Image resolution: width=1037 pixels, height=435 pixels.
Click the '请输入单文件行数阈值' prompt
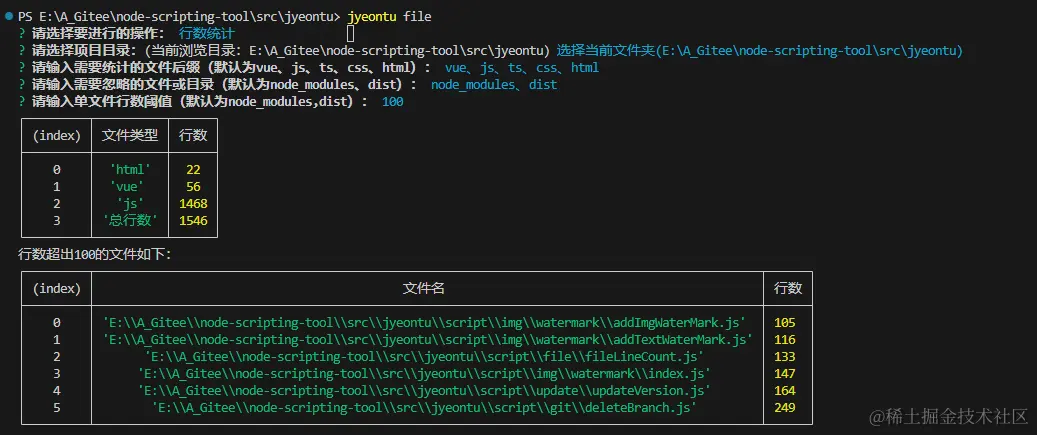tap(200, 102)
